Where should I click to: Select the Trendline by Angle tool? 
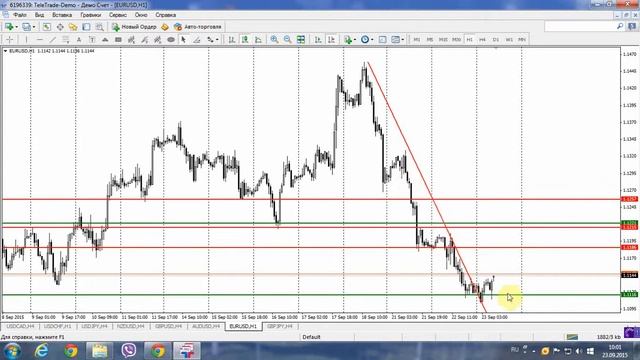[196, 40]
